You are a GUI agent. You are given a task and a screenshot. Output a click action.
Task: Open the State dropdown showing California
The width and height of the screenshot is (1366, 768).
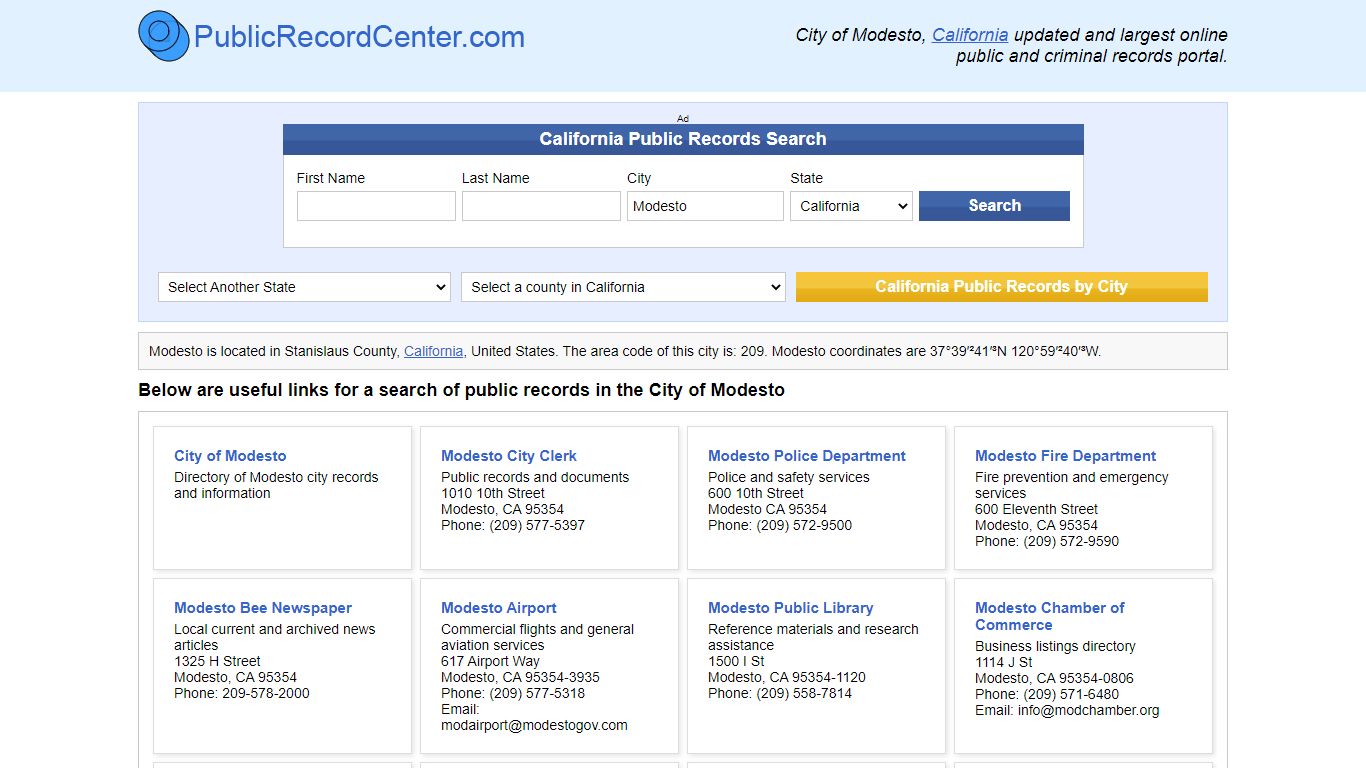(x=851, y=206)
